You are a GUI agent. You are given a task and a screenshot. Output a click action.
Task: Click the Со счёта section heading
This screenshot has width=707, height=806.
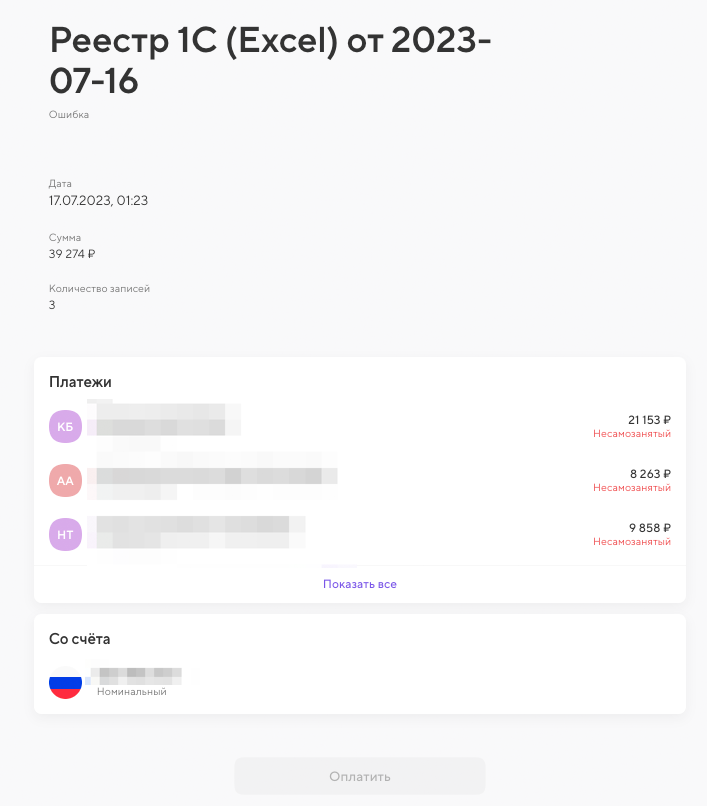pyautogui.click(x=79, y=638)
